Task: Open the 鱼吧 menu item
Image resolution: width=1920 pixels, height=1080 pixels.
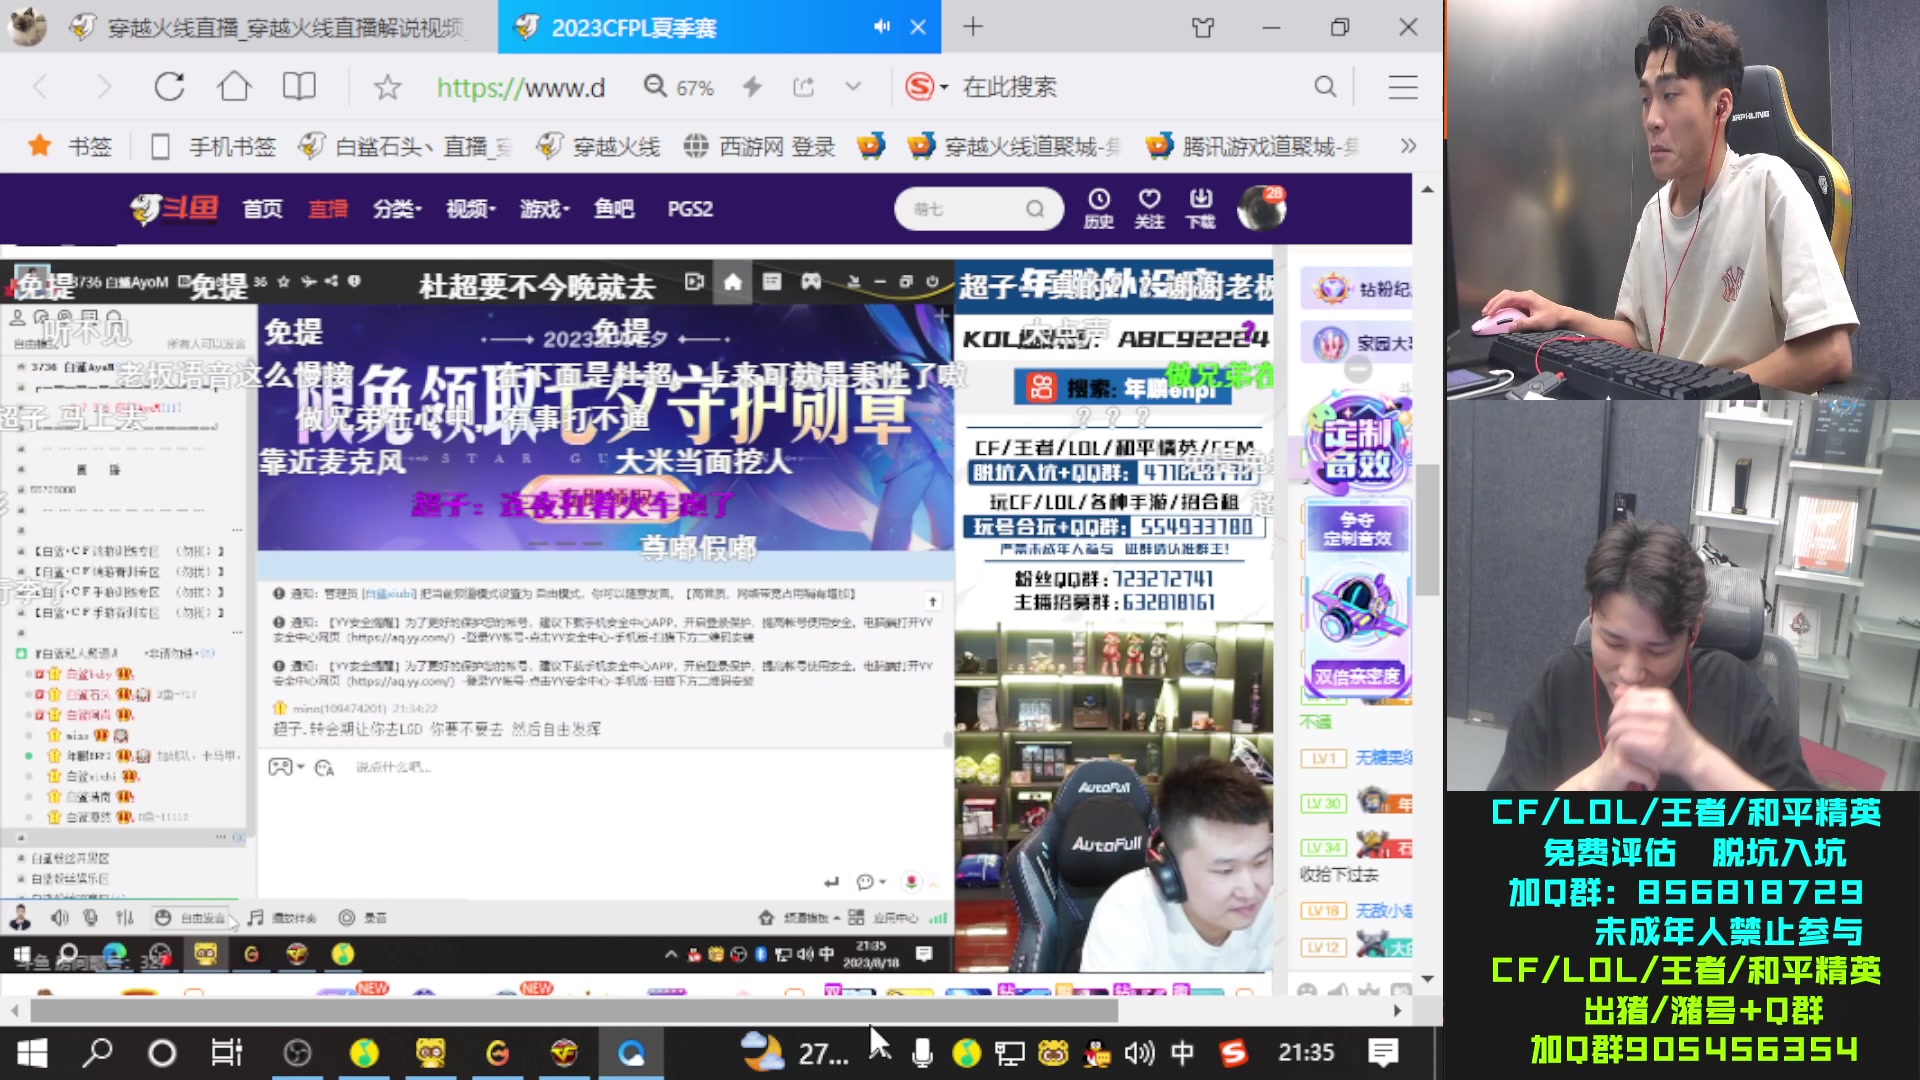Action: 614,209
